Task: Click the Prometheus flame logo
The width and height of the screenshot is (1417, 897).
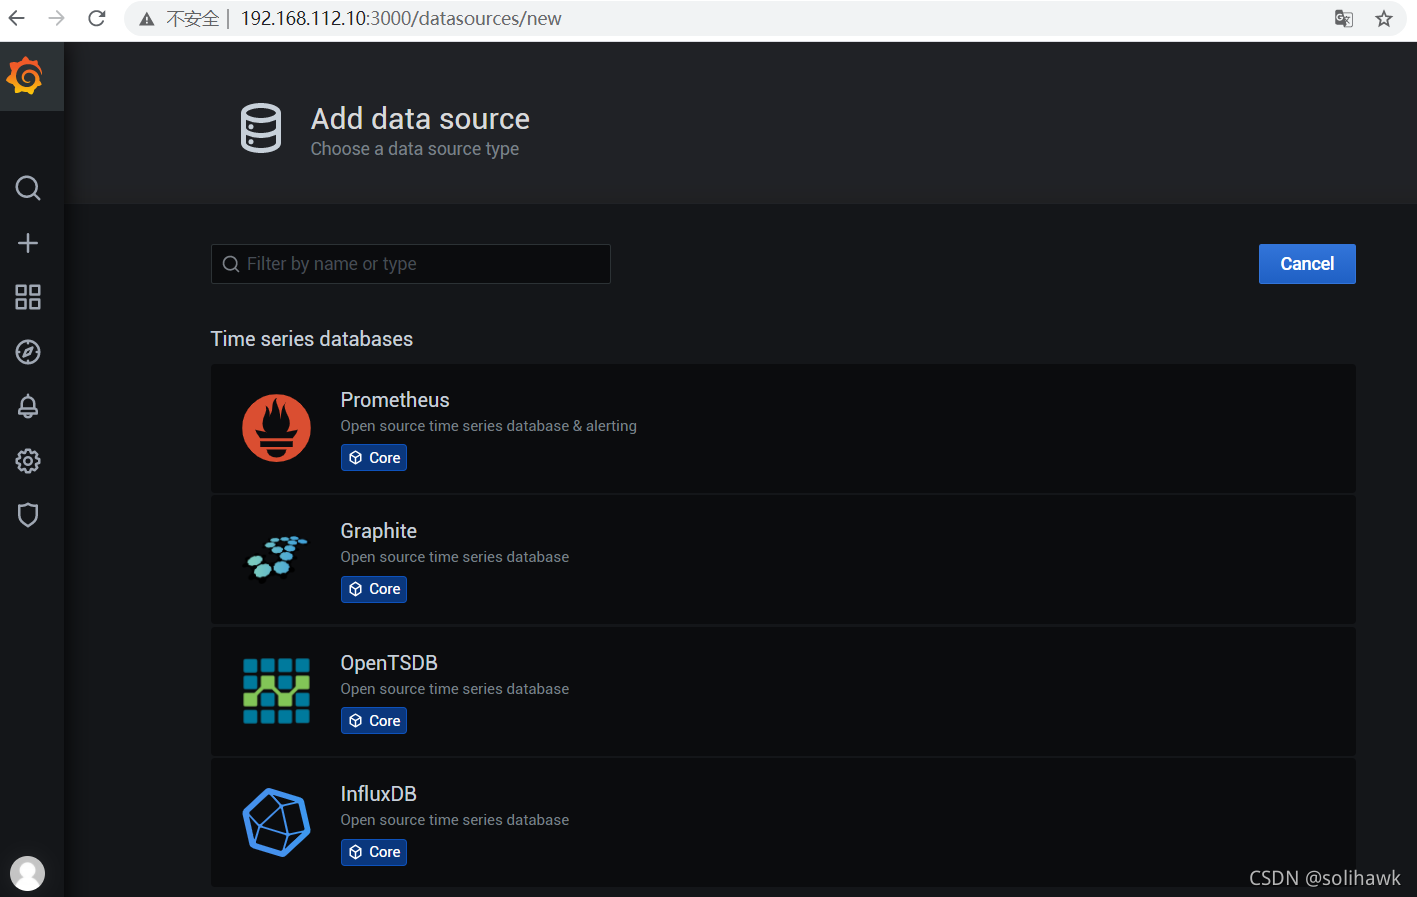Action: 276,428
